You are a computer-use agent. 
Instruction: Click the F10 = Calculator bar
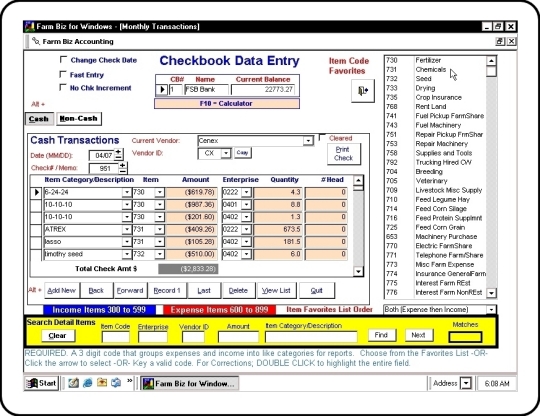[x=227, y=103]
